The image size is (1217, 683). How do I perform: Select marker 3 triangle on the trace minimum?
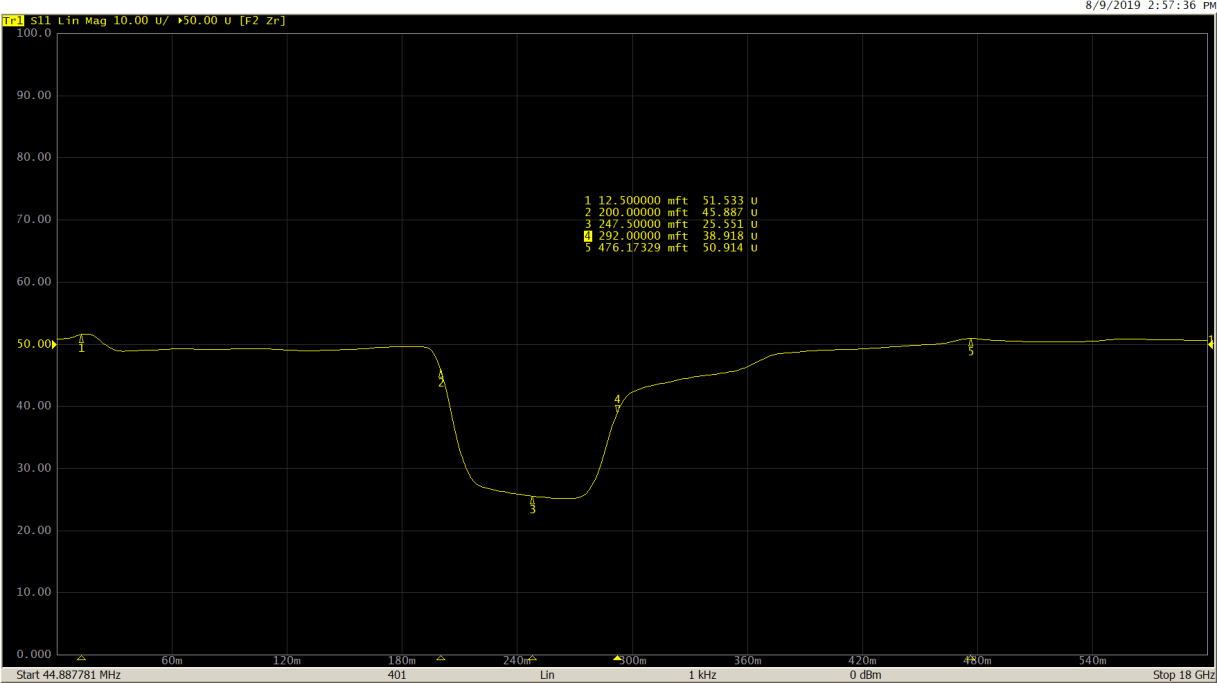coord(532,500)
